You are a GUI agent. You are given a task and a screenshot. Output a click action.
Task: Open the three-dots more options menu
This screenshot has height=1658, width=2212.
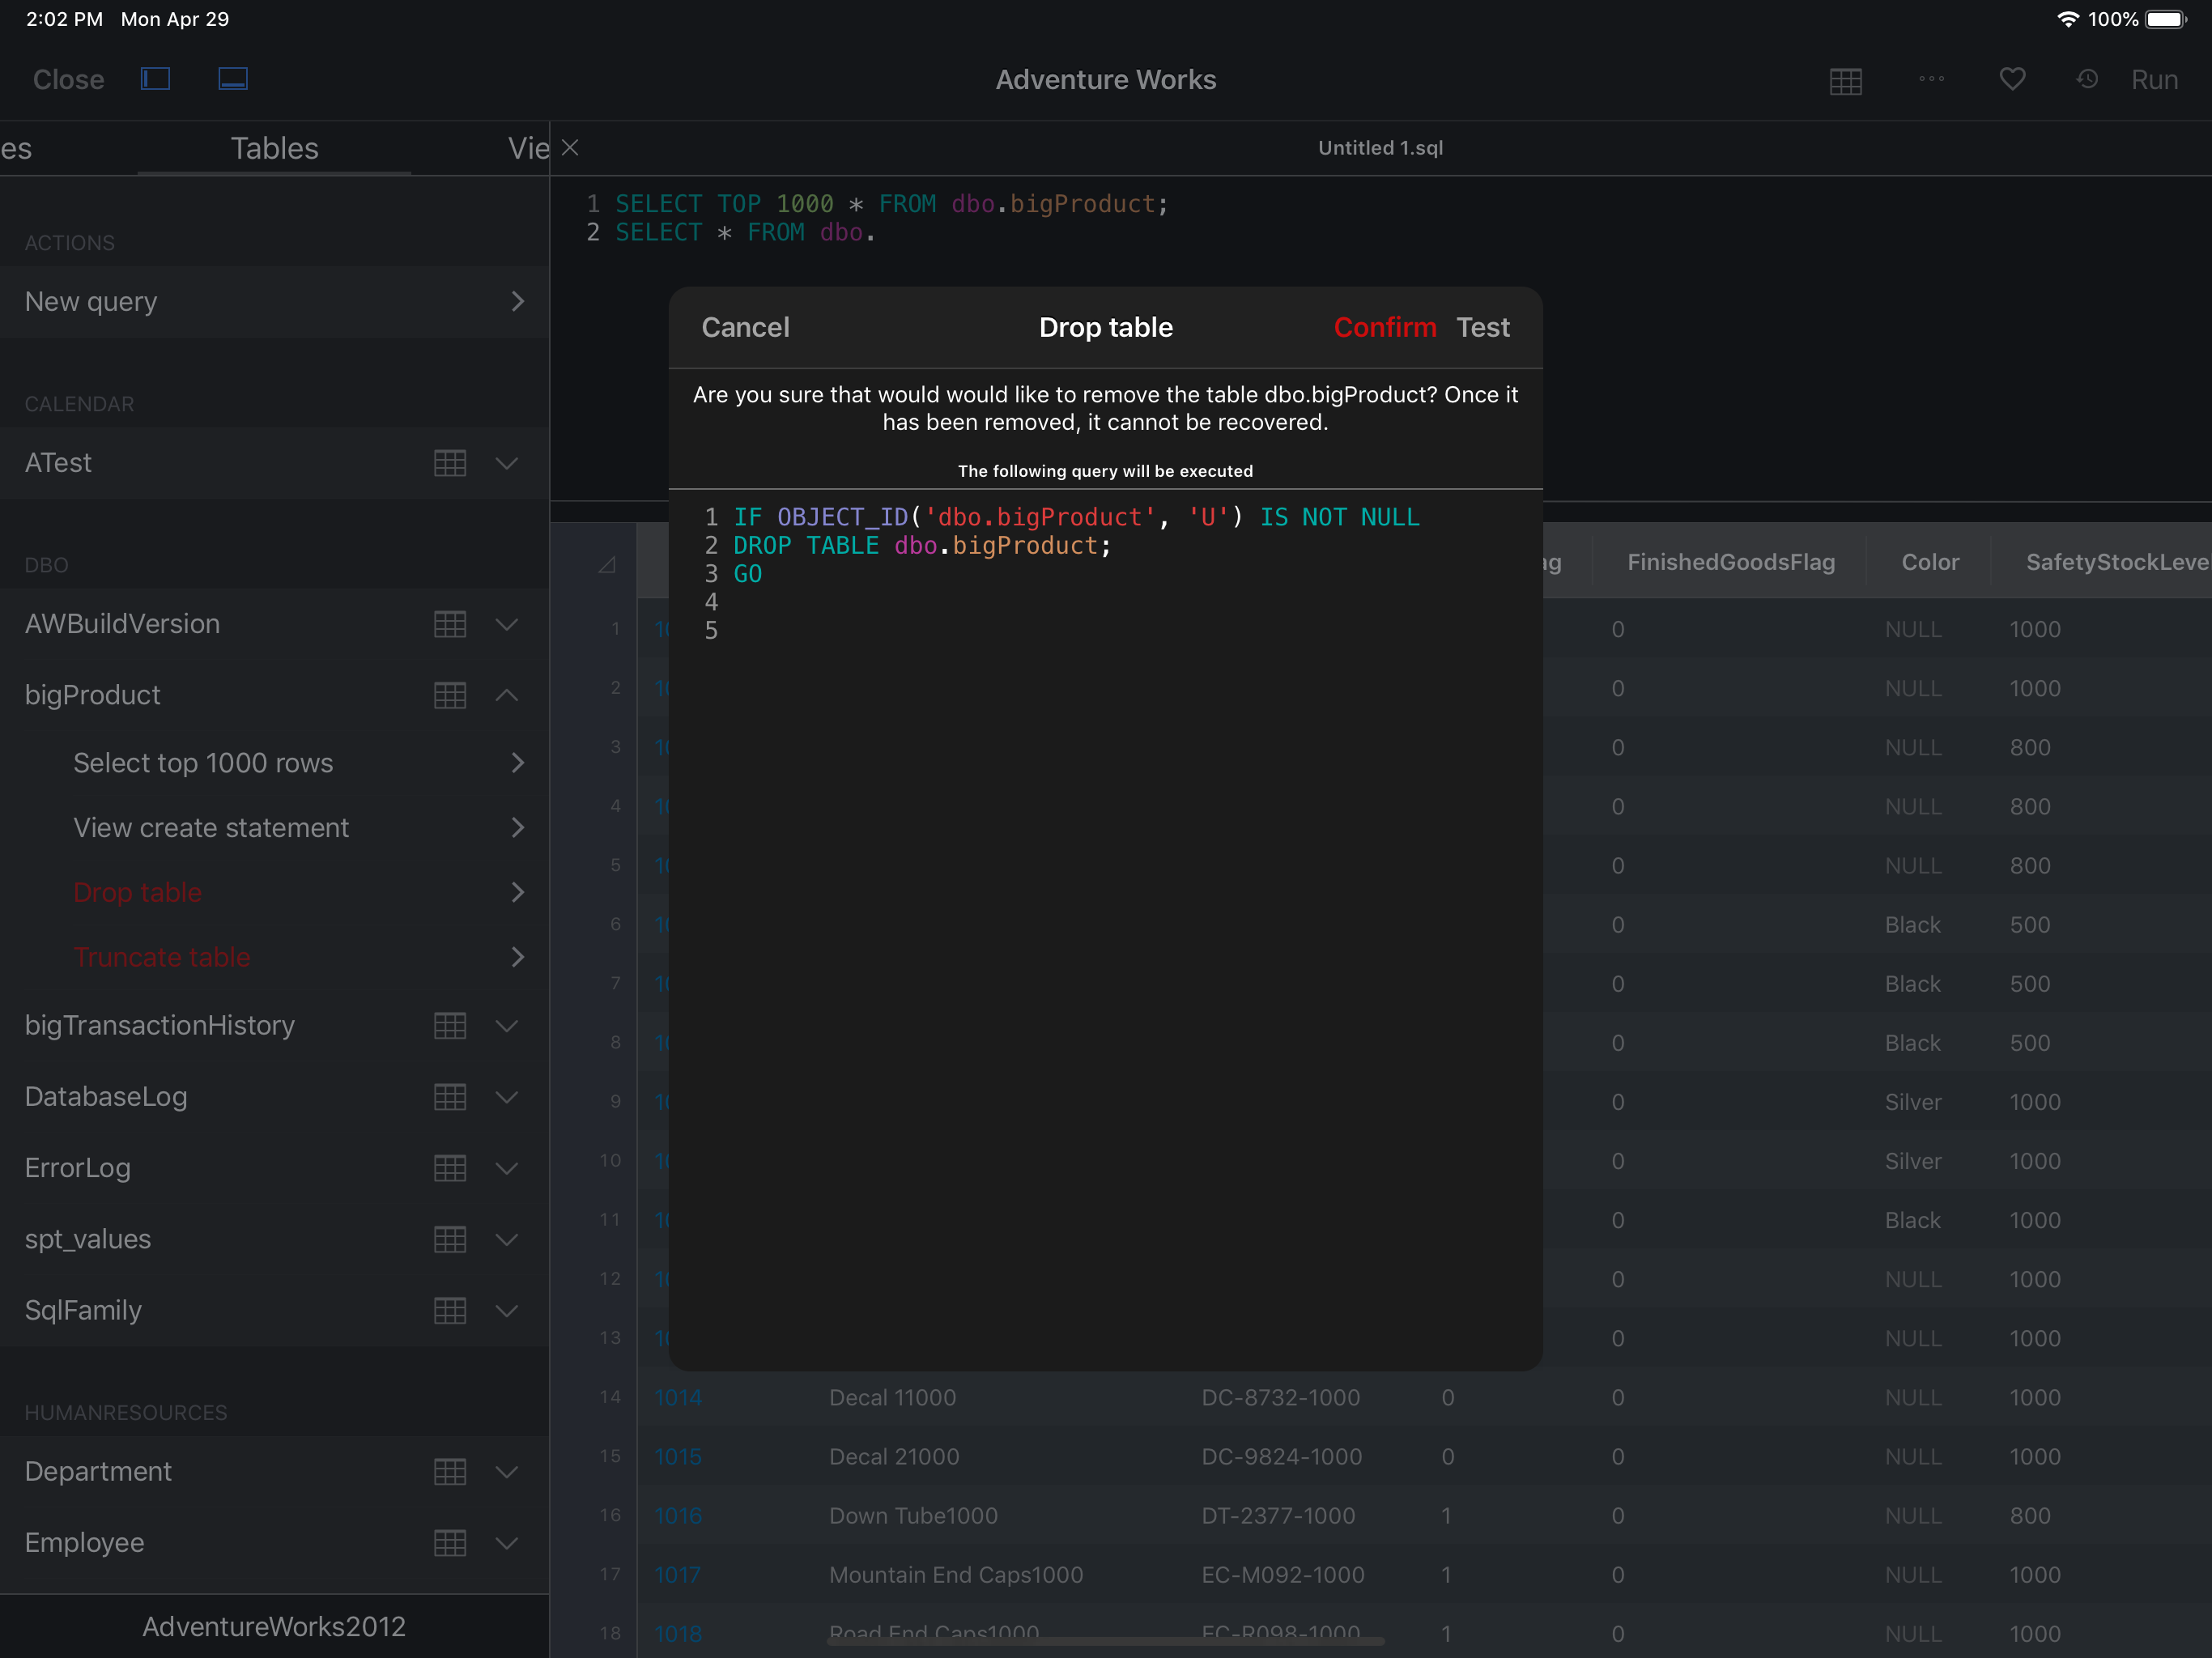[x=1931, y=79]
